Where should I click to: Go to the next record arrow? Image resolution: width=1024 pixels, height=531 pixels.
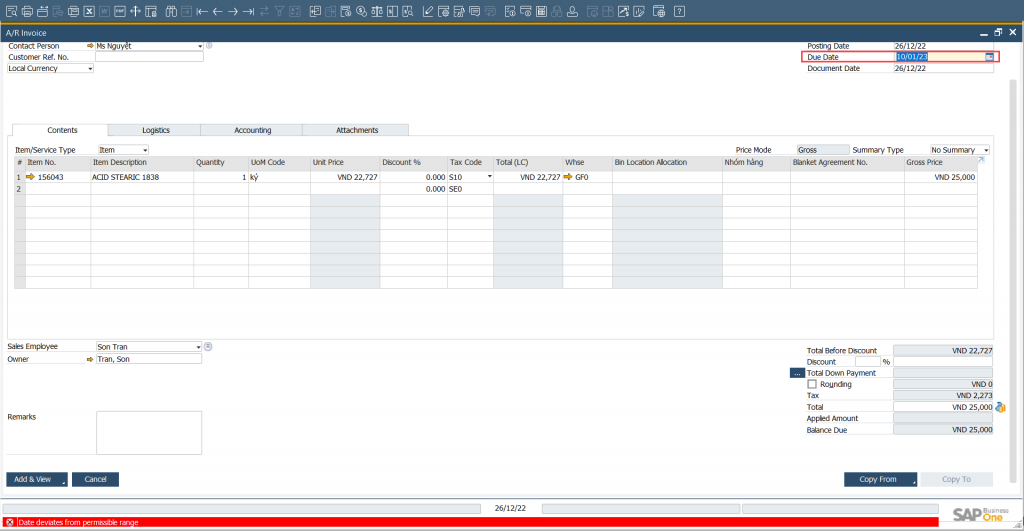click(x=233, y=11)
